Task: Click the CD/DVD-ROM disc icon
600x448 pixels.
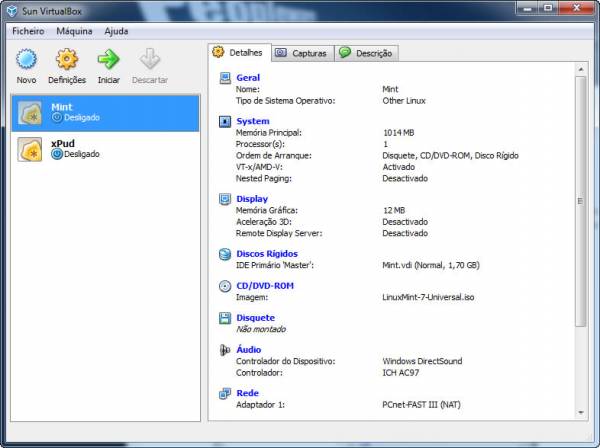Action: [x=225, y=286]
